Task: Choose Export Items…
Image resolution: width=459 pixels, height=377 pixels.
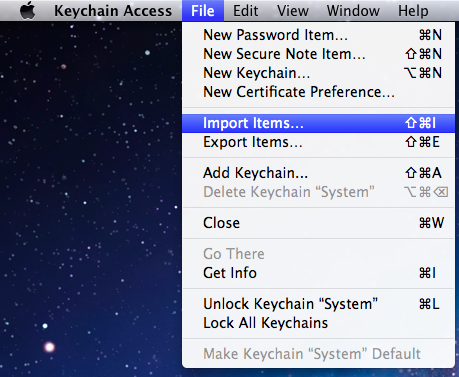Action: 318,142
